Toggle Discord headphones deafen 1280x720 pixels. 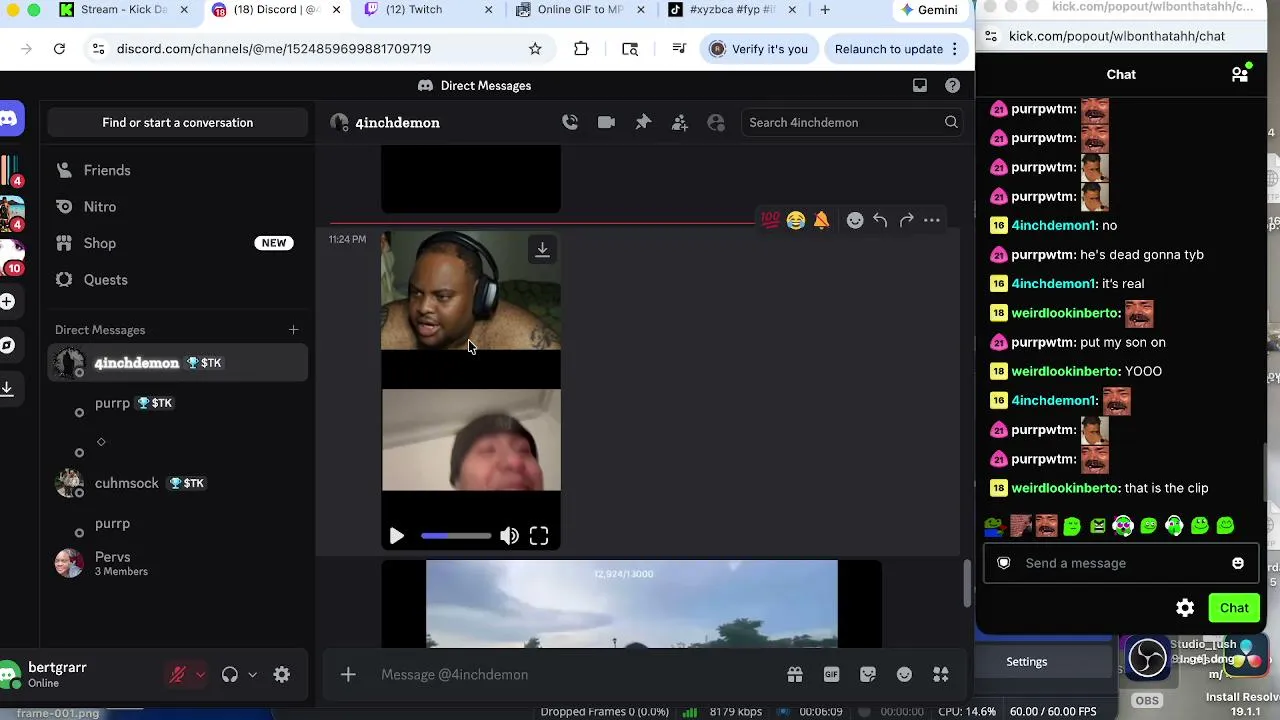pos(230,675)
